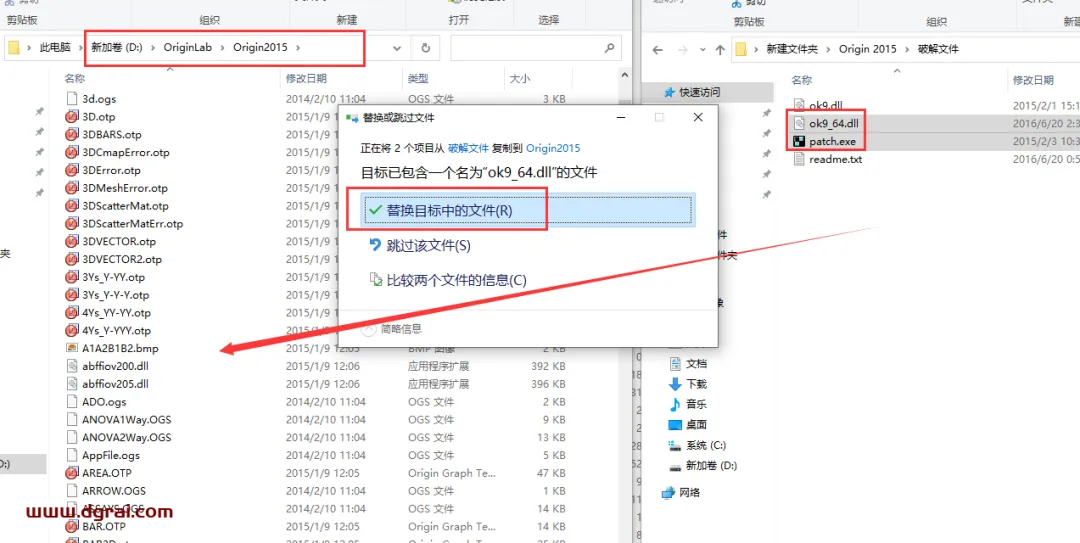Choose Skip this file (跳过该文件) option
This screenshot has height=543, width=1080.
420,245
